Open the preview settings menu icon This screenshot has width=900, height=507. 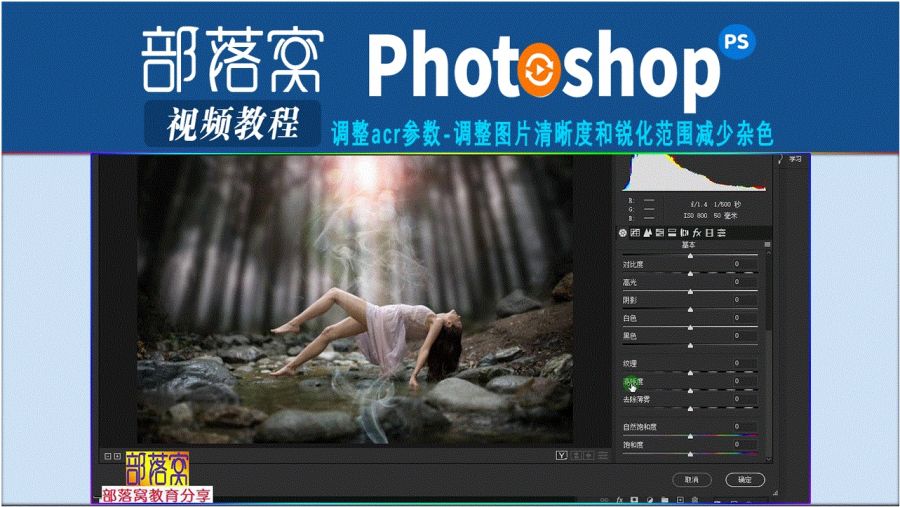[603, 455]
